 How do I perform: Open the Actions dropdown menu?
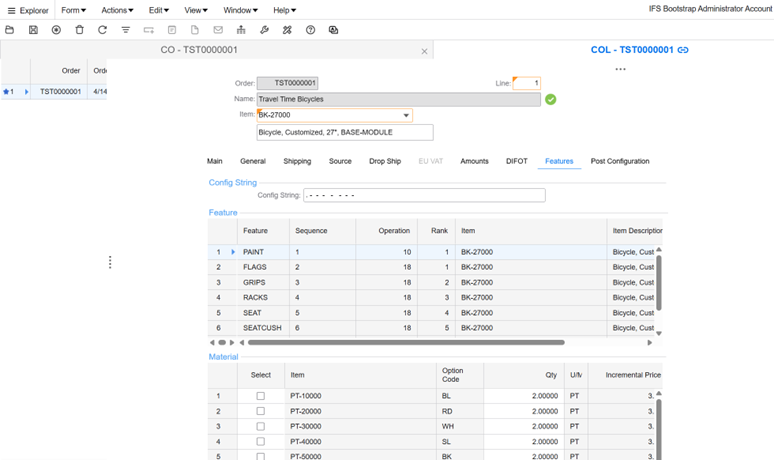[116, 10]
